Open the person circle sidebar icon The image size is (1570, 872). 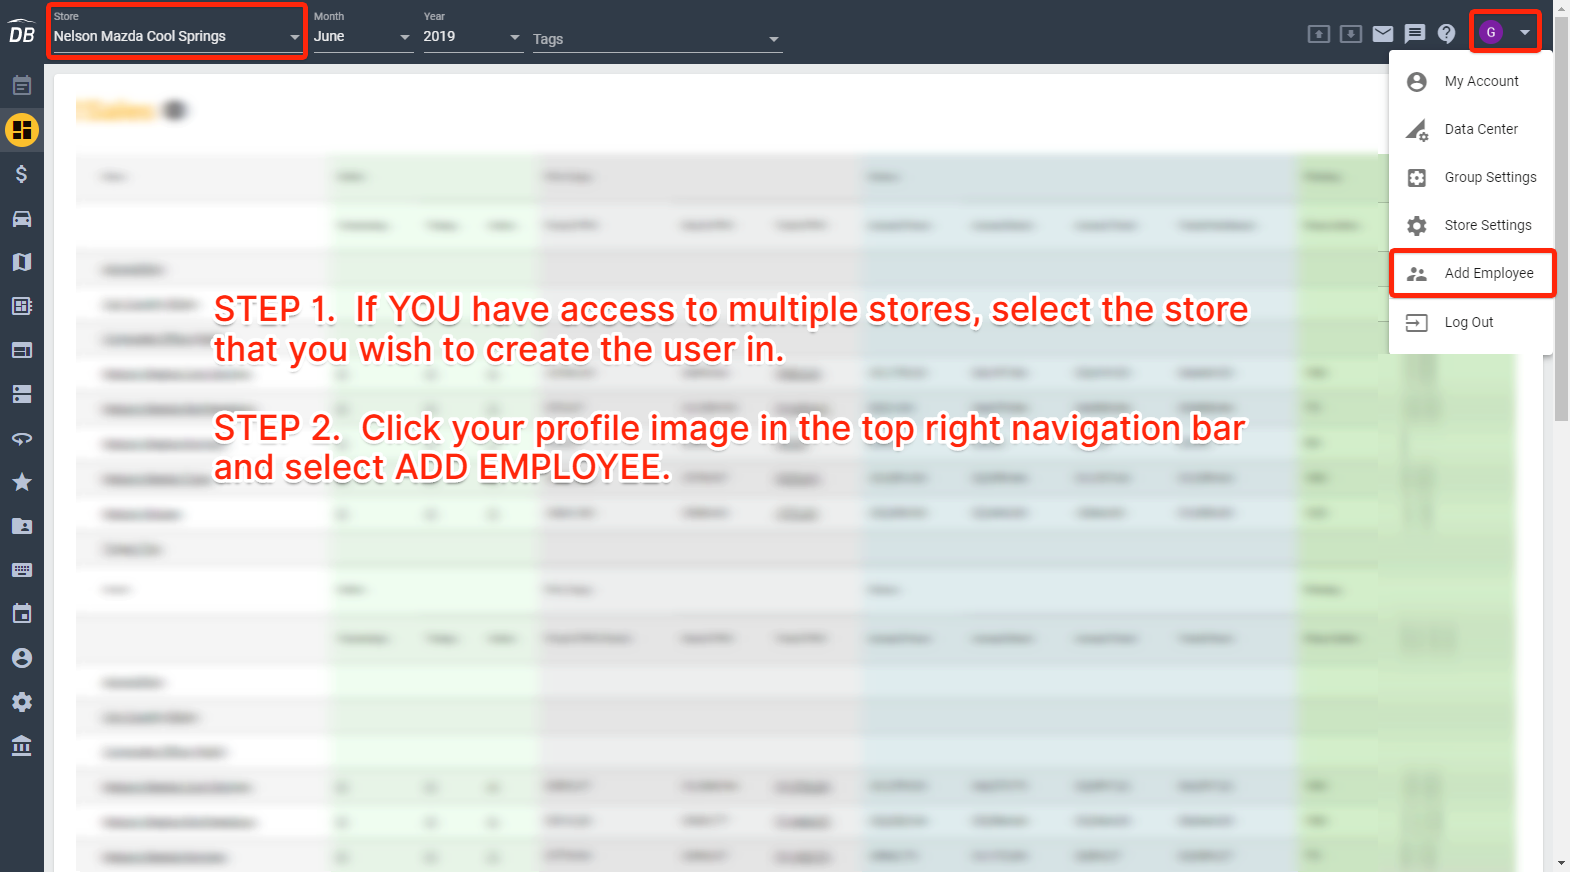coord(22,658)
